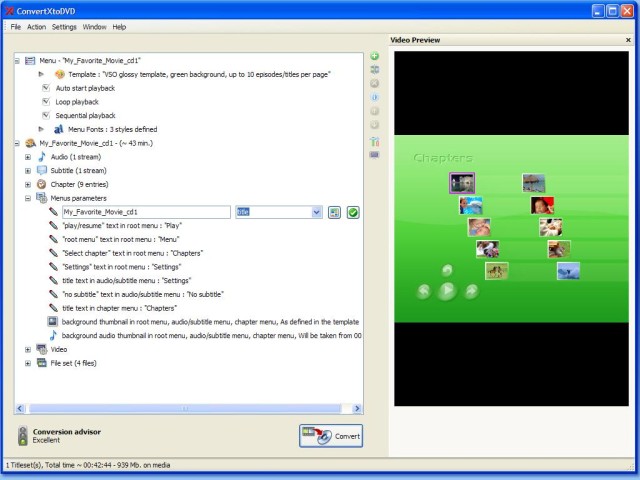Open the Window menu
Viewport: 640px width, 480px height.
(x=94, y=27)
